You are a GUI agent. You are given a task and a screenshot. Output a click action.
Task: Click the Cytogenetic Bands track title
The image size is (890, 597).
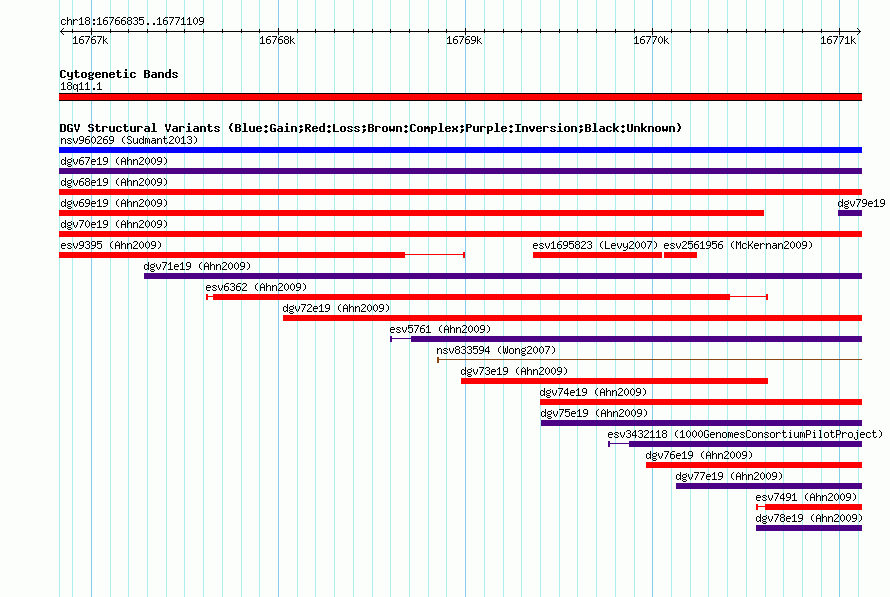[119, 74]
